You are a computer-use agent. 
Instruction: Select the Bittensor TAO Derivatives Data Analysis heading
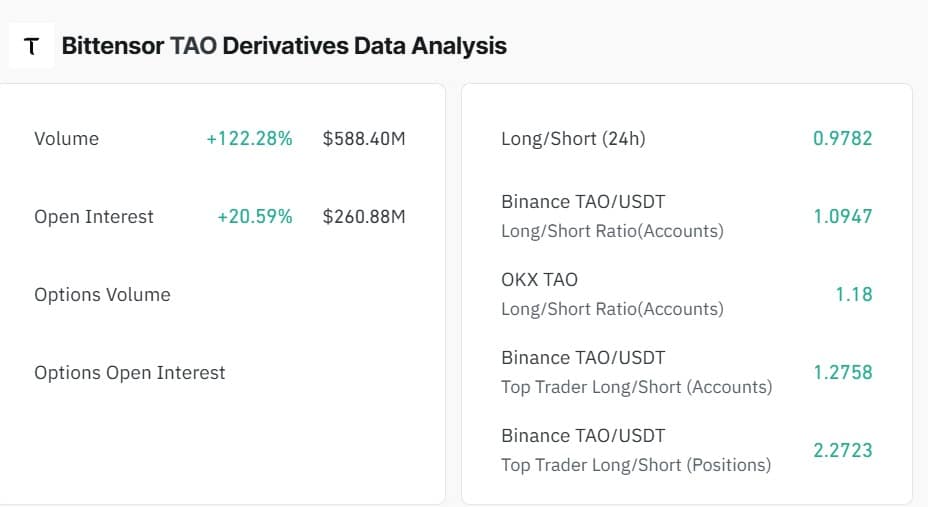click(284, 46)
